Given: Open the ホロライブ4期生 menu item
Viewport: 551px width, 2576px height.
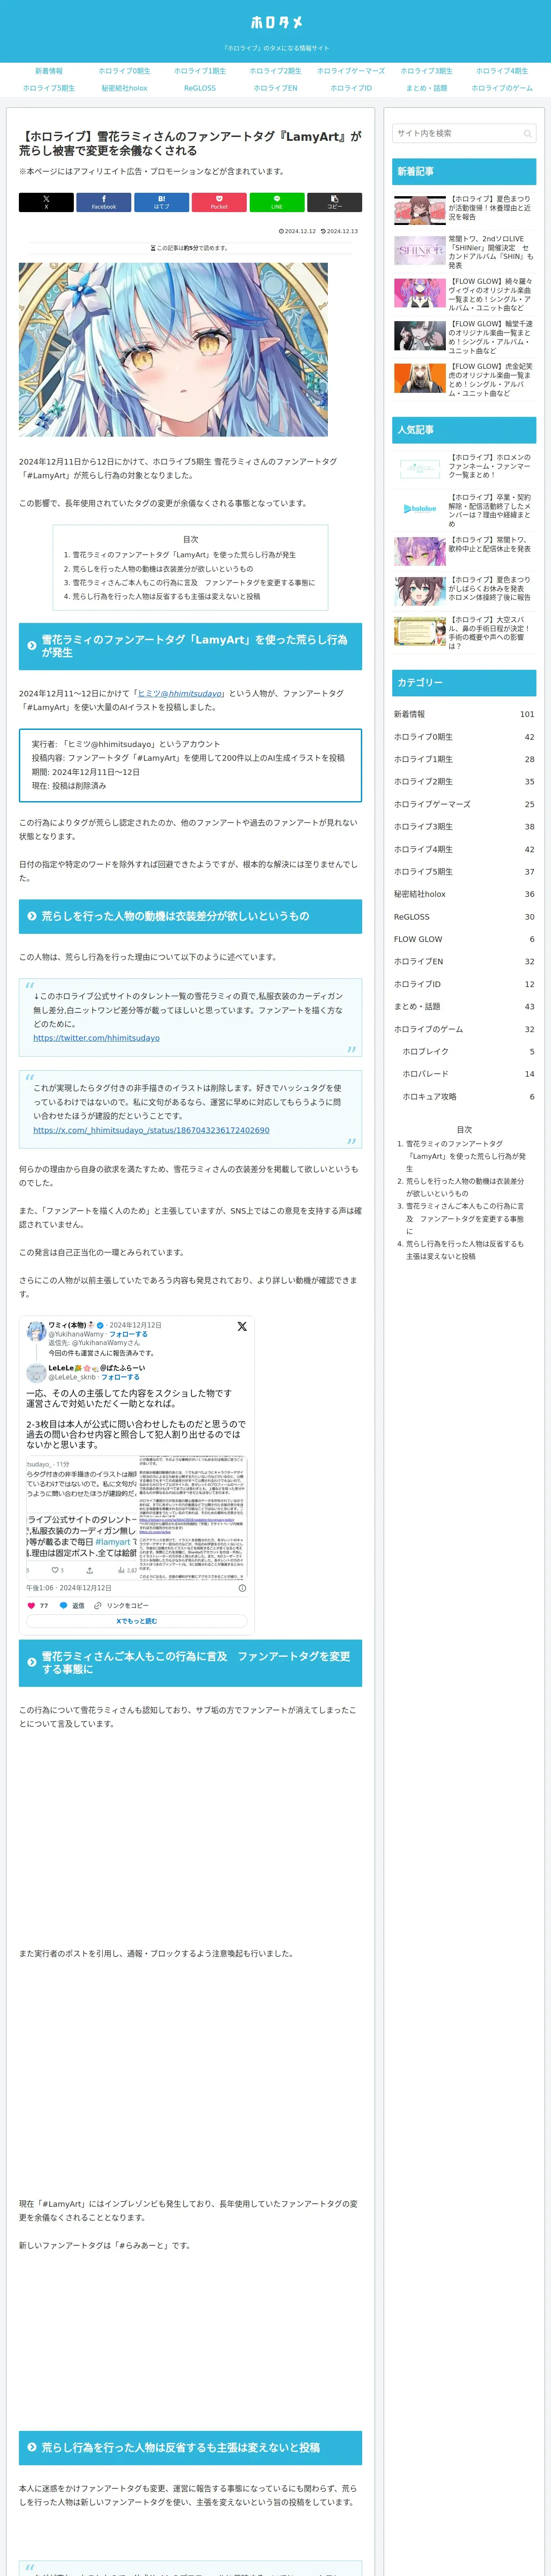Looking at the screenshot, I should pos(502,71).
